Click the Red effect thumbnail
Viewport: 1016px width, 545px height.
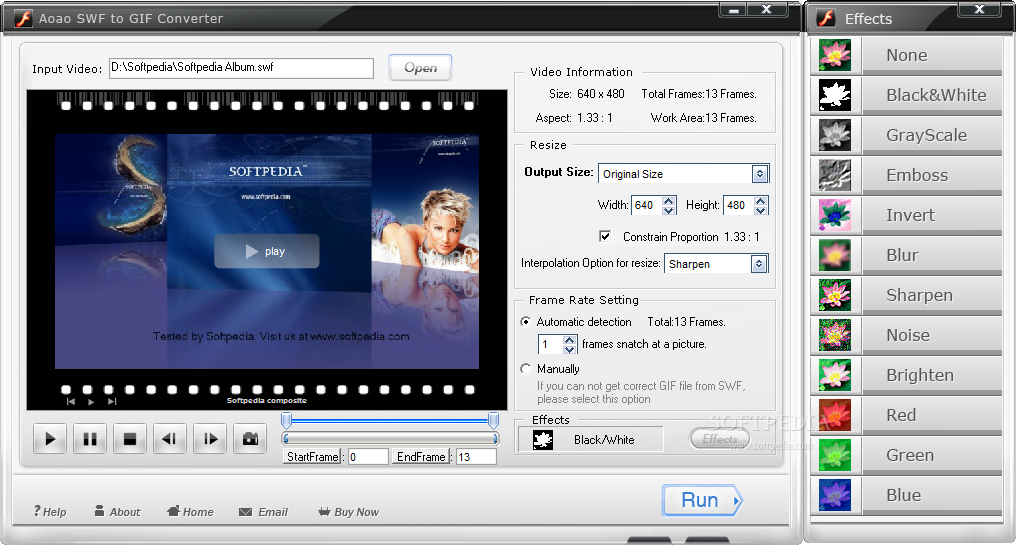[835, 415]
